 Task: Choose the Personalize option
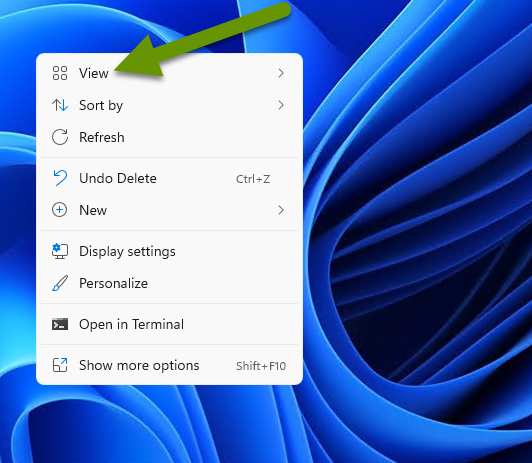point(169,283)
